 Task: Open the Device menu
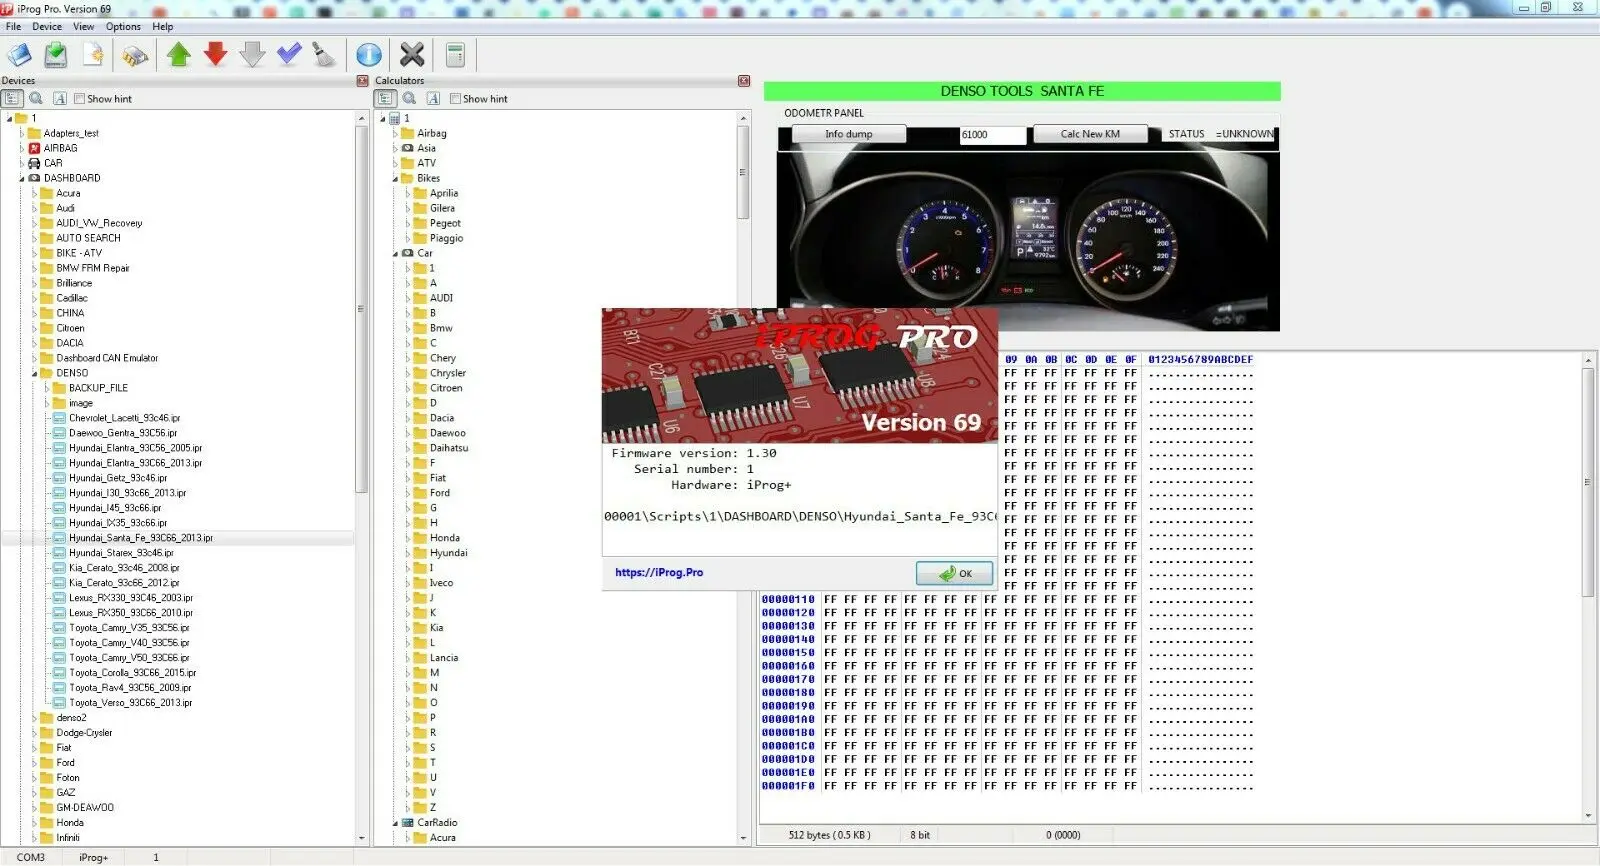click(47, 27)
